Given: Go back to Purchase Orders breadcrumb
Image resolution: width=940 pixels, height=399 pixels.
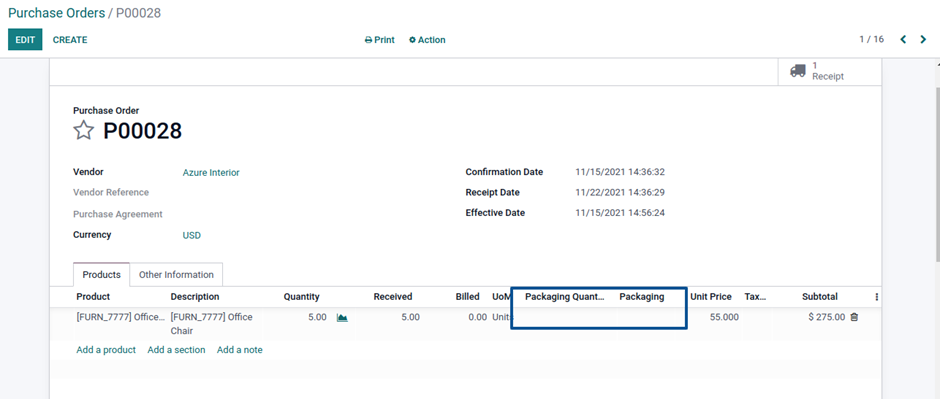Looking at the screenshot, I should tap(56, 13).
